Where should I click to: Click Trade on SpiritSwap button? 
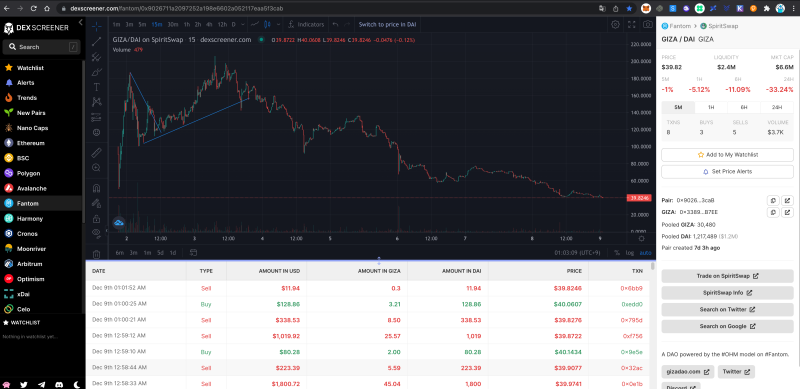[x=728, y=276]
